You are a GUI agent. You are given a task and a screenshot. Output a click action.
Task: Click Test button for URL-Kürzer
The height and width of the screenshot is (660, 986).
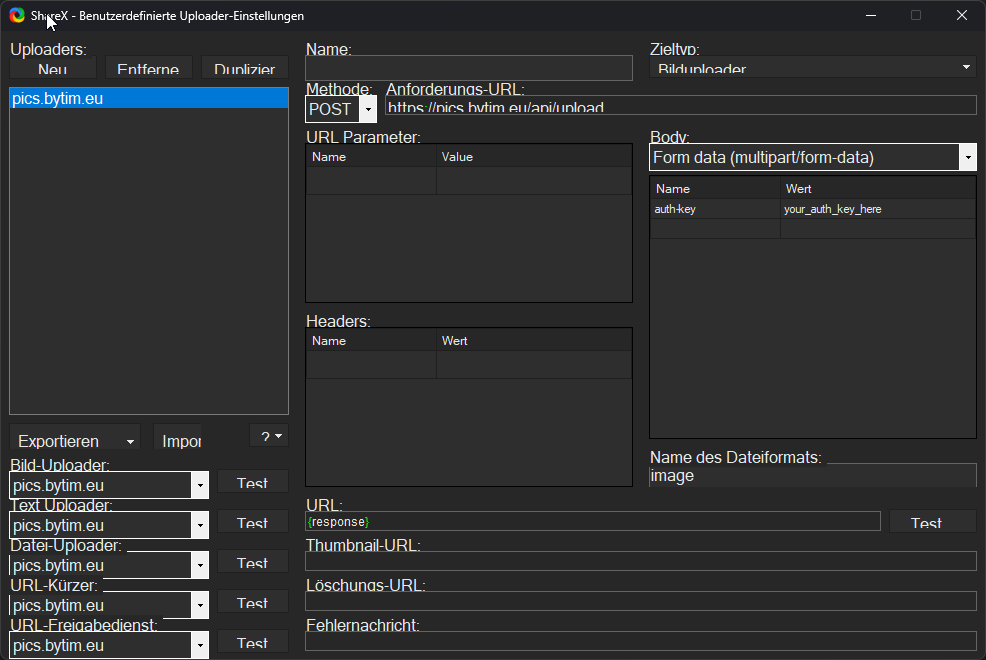coord(253,602)
